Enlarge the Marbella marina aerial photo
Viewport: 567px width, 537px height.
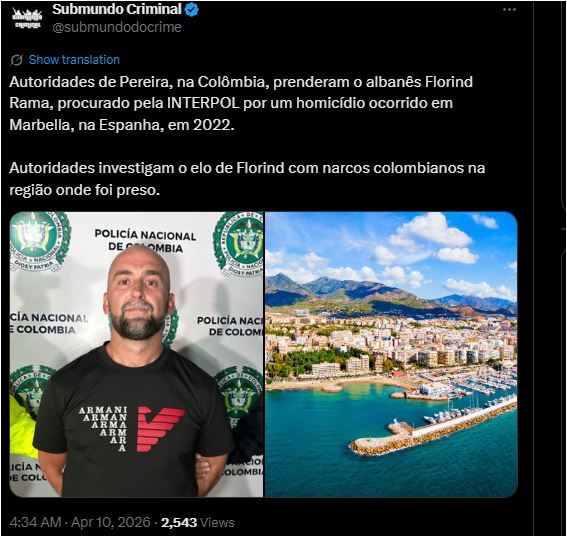coord(391,354)
